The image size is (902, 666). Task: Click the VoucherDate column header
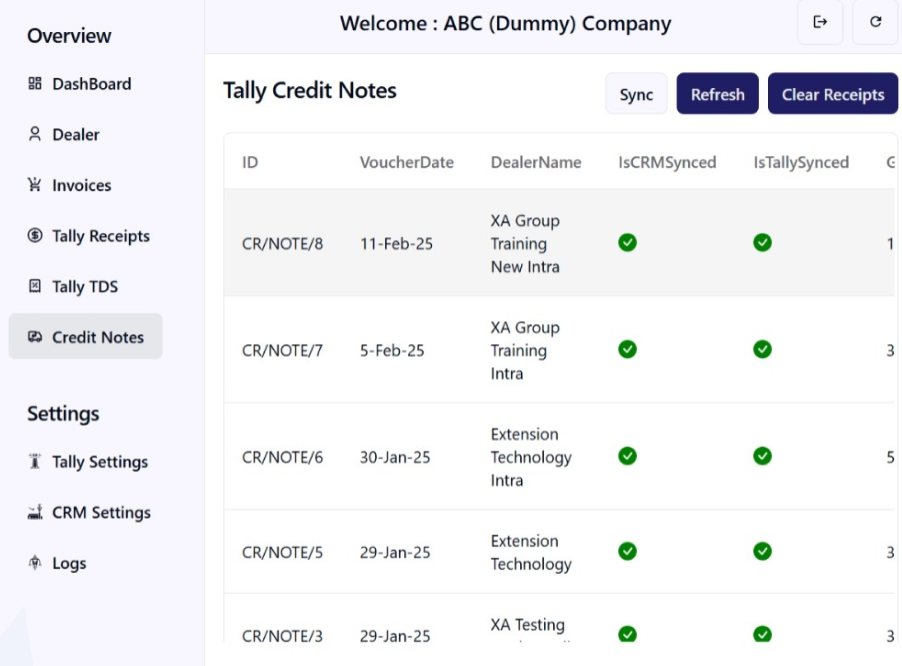(x=406, y=162)
